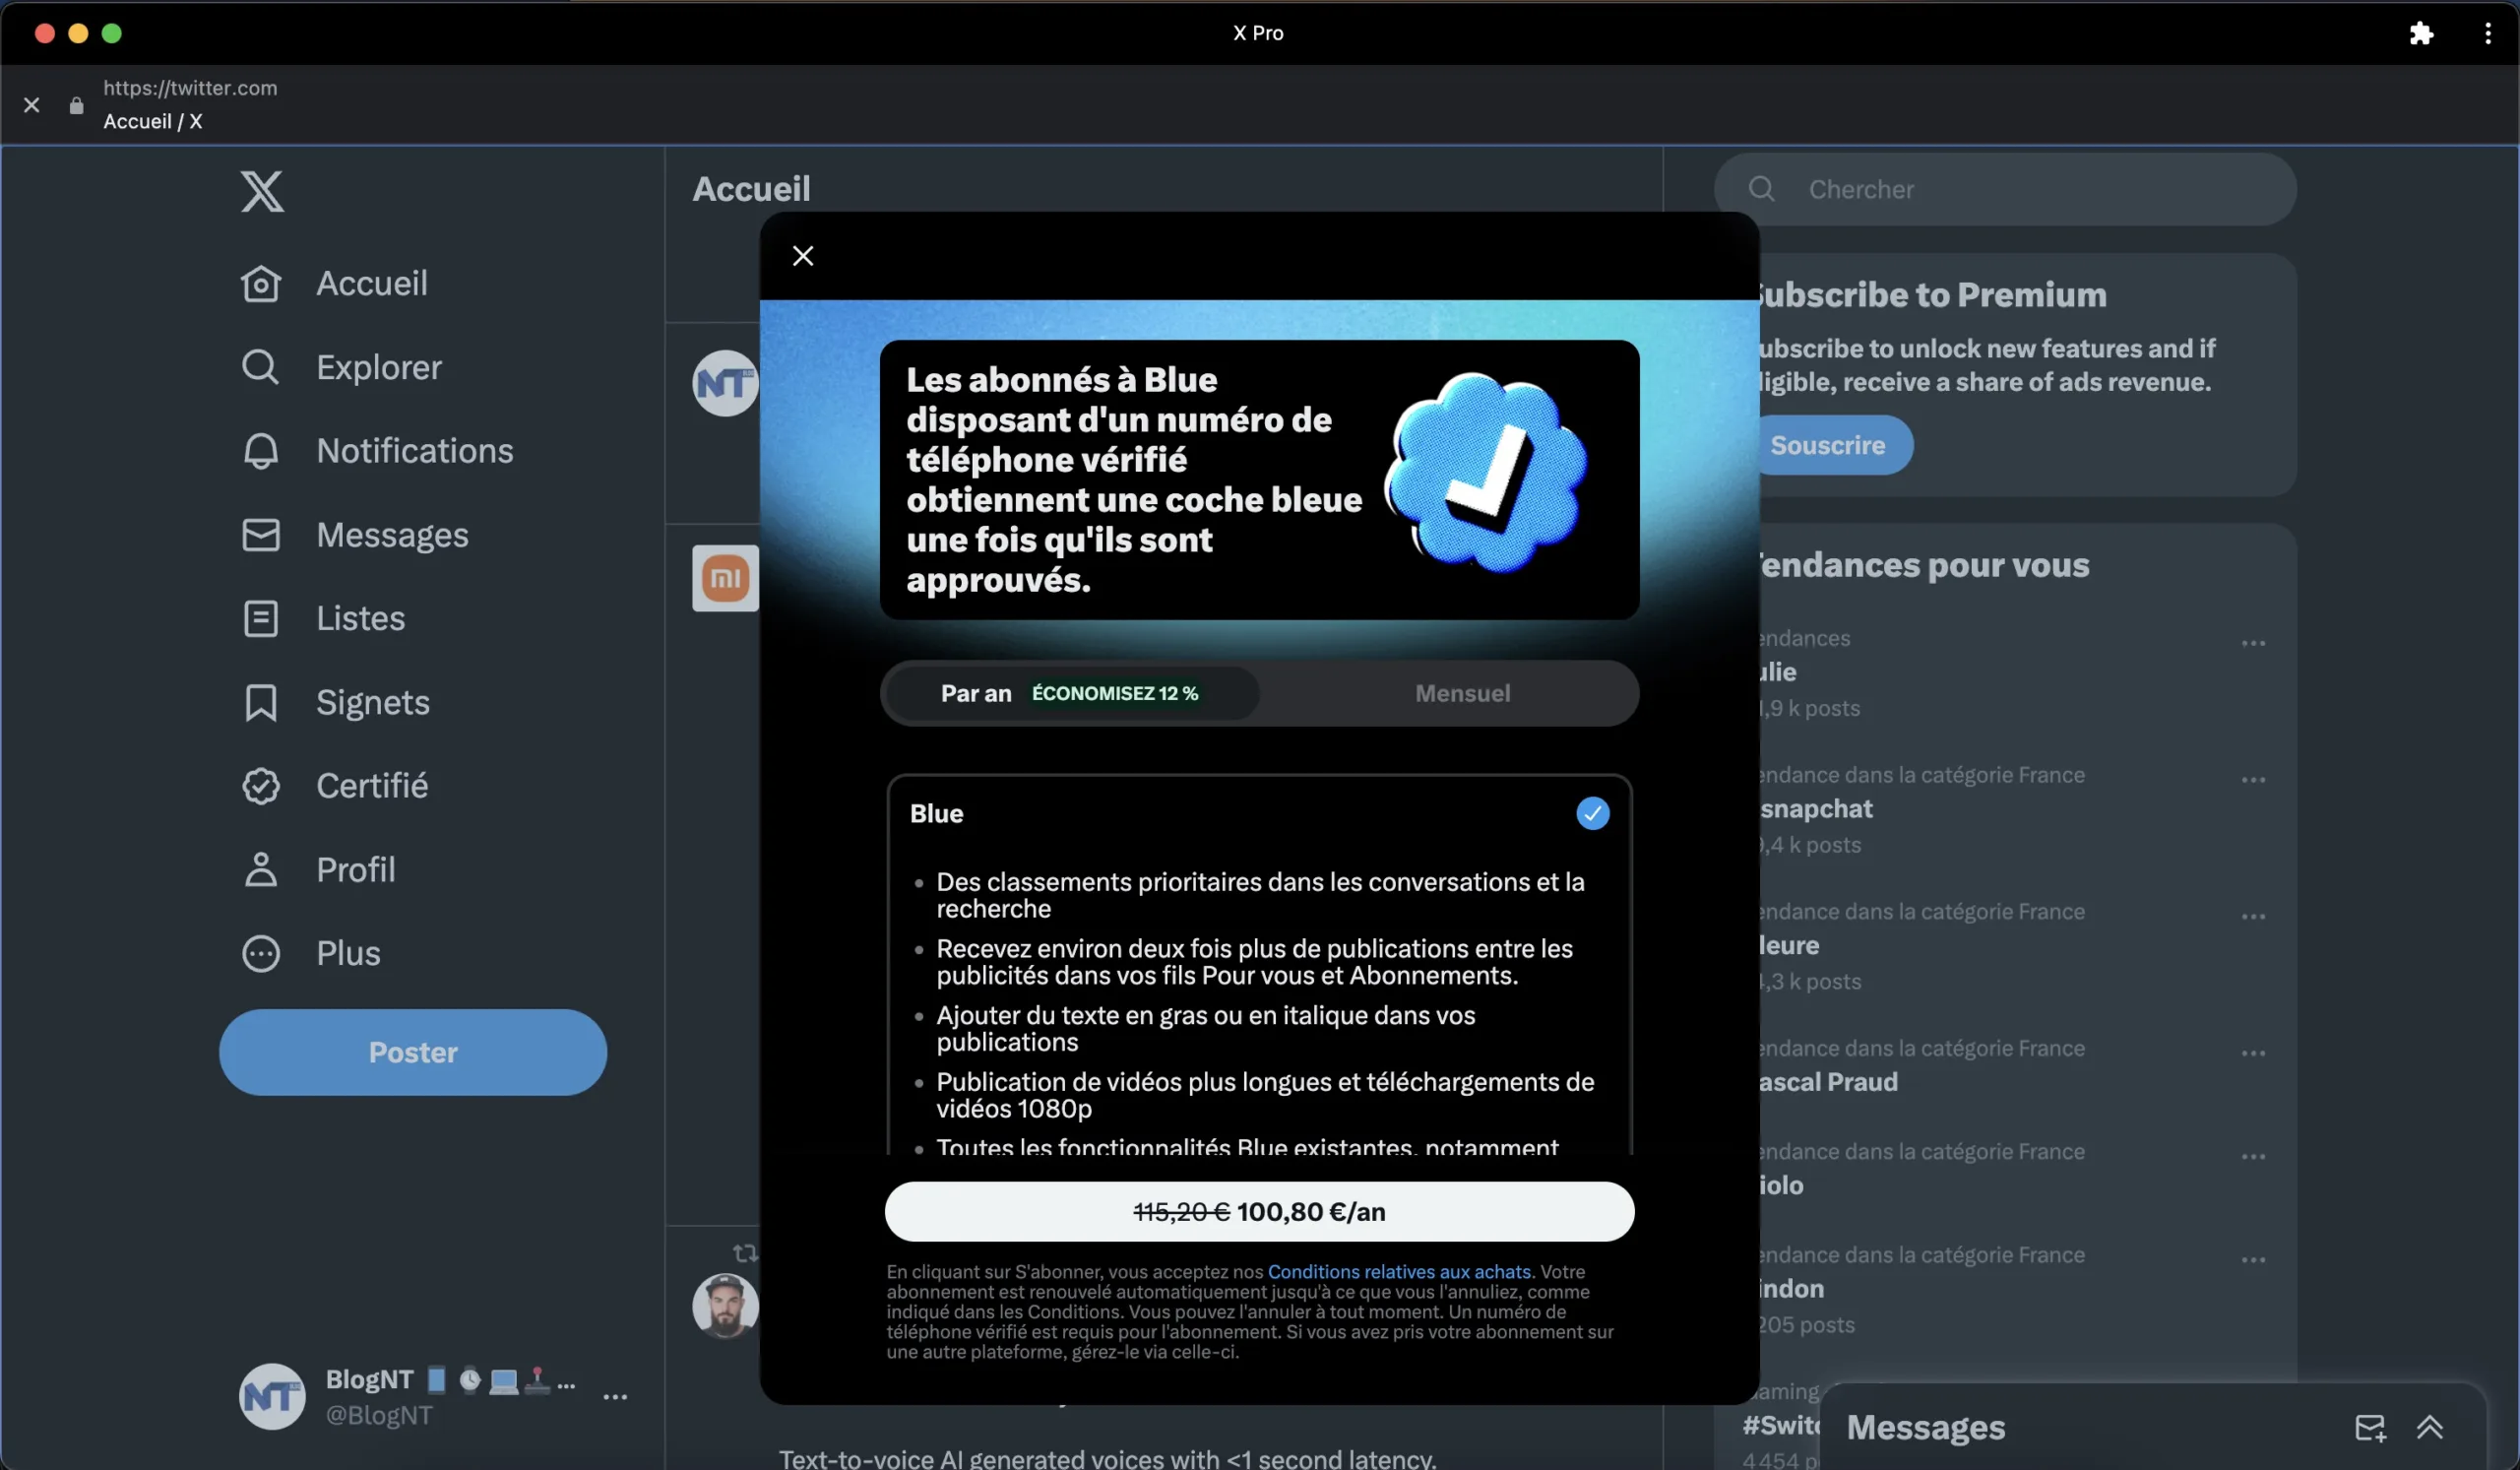Close the Blue subscription dialog

point(803,256)
